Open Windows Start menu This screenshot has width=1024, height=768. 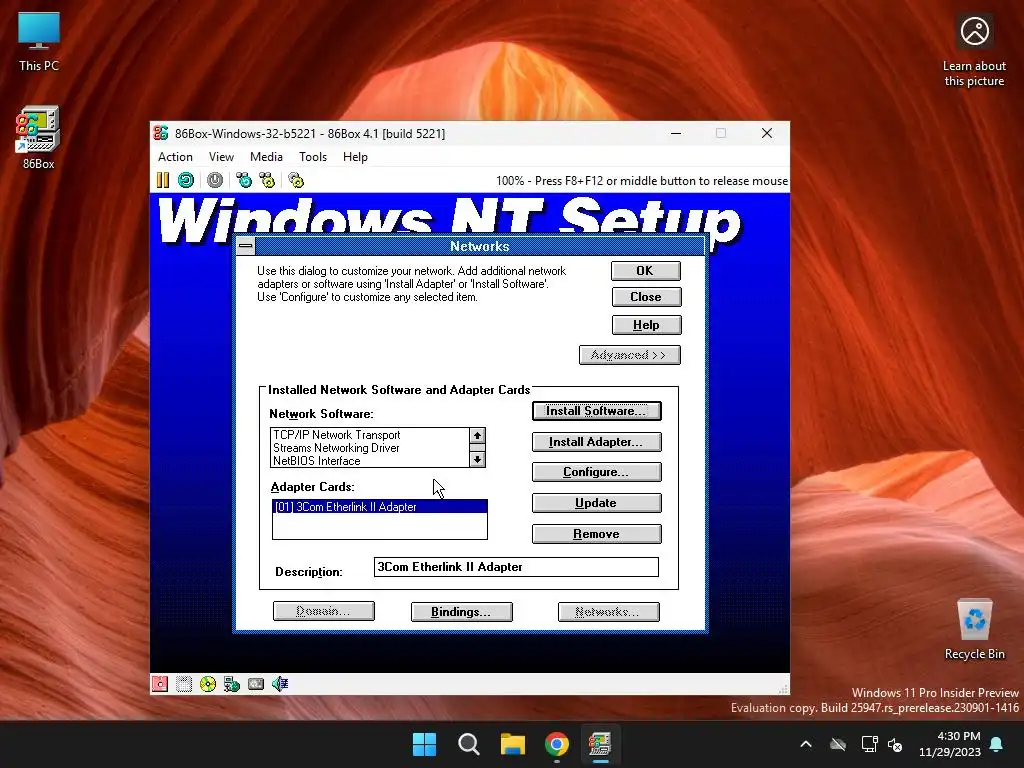(424, 744)
